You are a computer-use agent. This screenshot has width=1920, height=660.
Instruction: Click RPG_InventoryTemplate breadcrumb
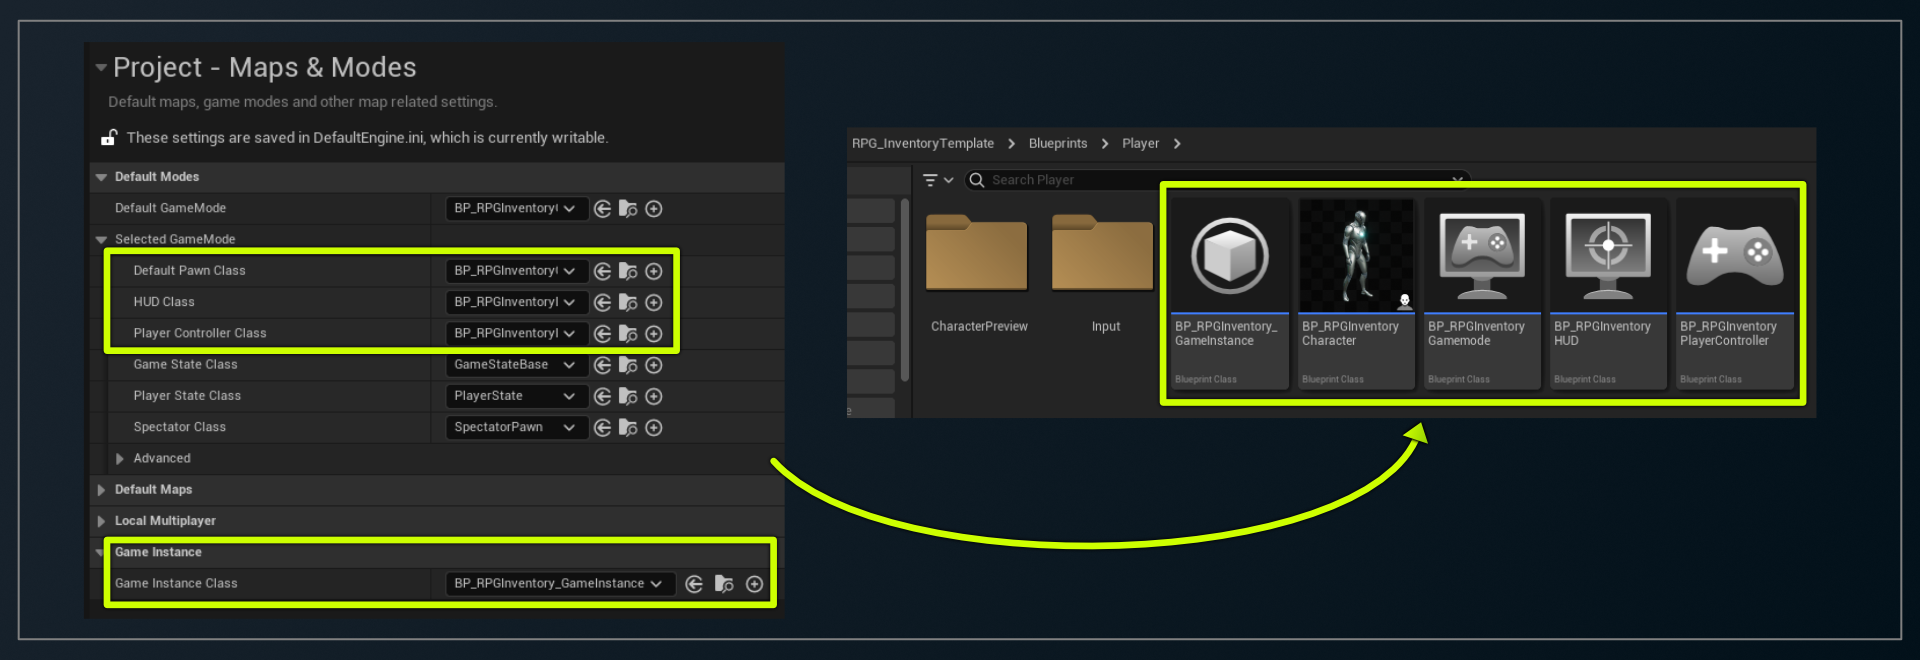coord(922,144)
